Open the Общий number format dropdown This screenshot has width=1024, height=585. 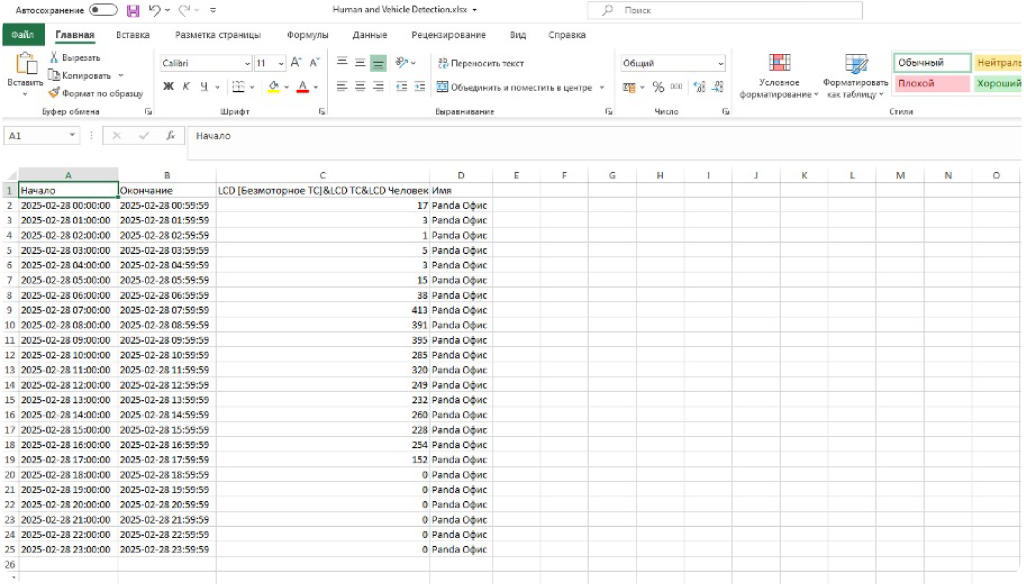click(720, 62)
